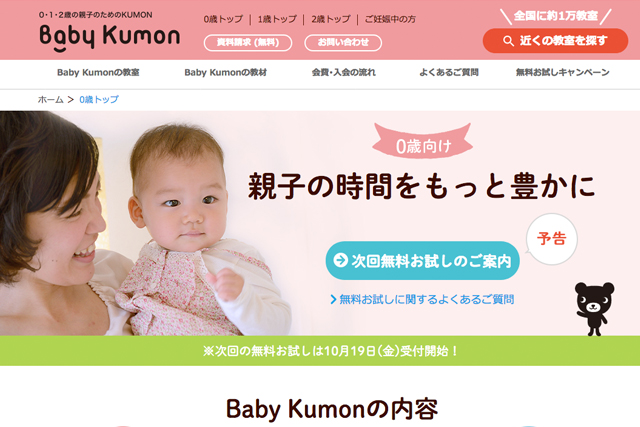This screenshot has height=427, width=640.
Task: Open 会費・入会の流れ menu item
Action: tap(344, 73)
